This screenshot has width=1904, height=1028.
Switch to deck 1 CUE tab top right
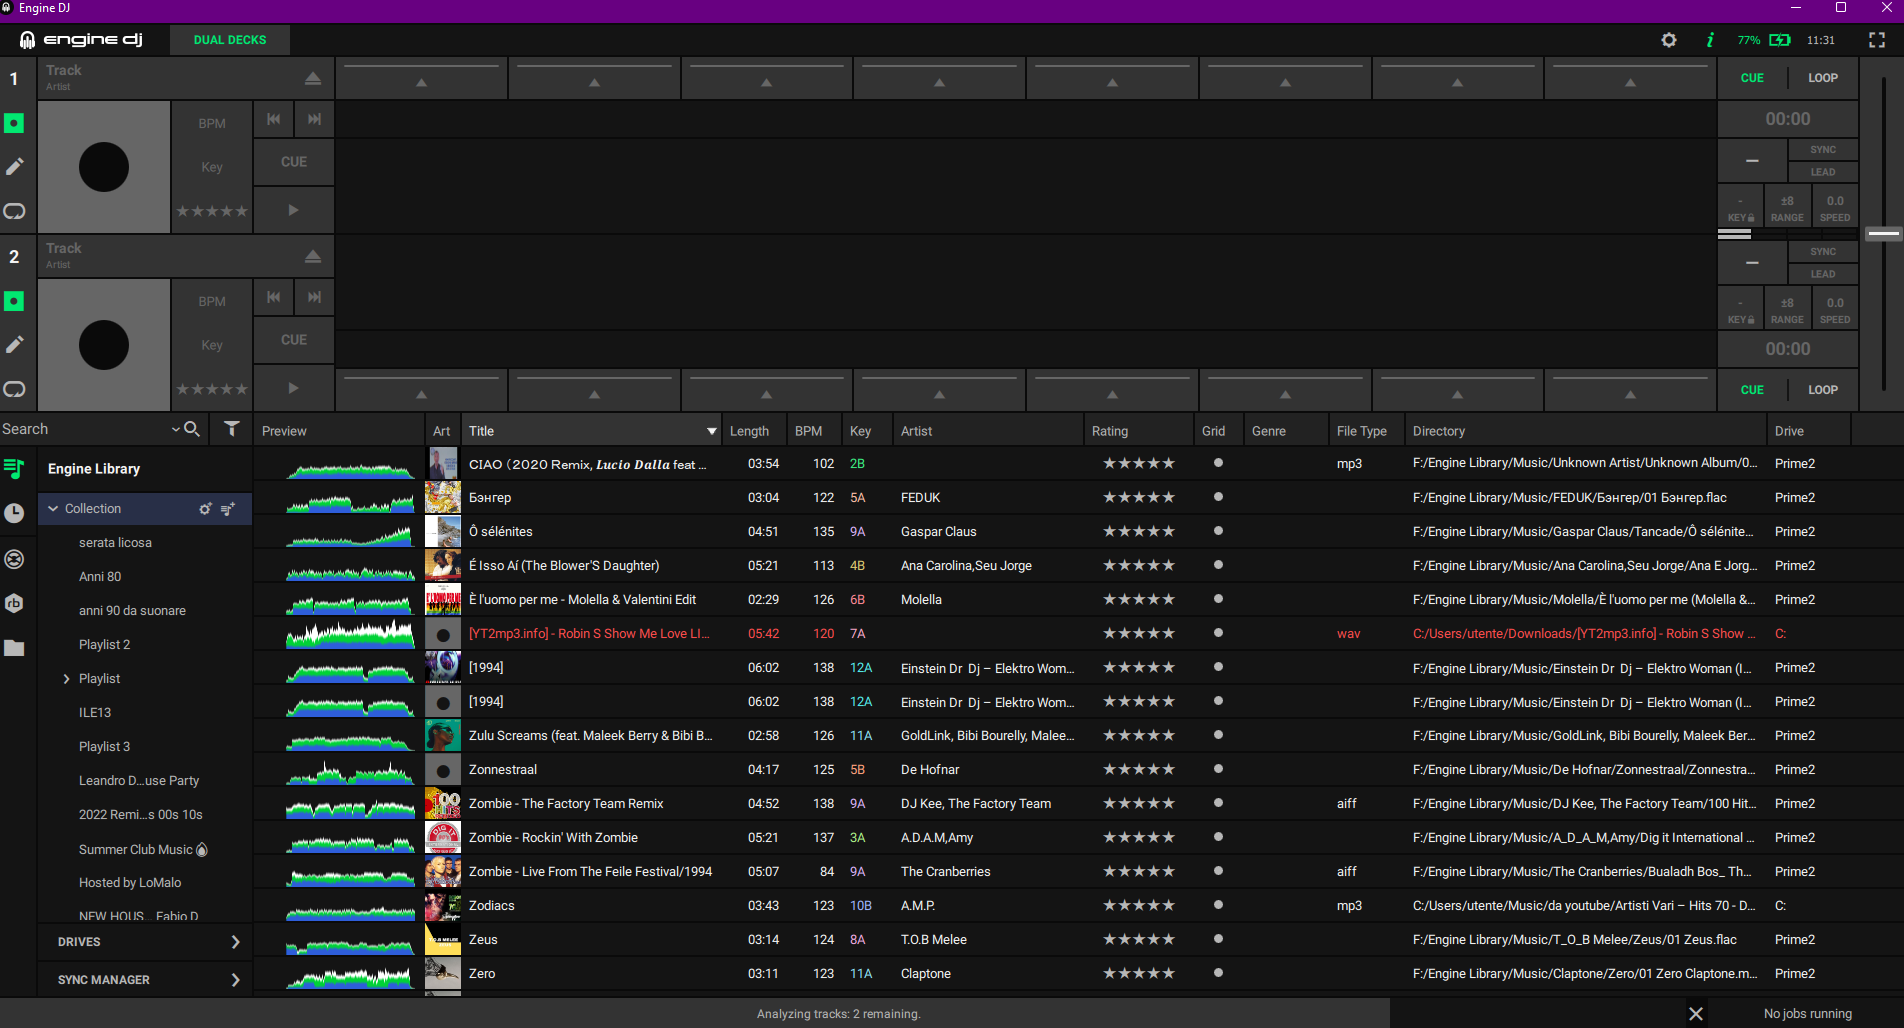pyautogui.click(x=1752, y=78)
